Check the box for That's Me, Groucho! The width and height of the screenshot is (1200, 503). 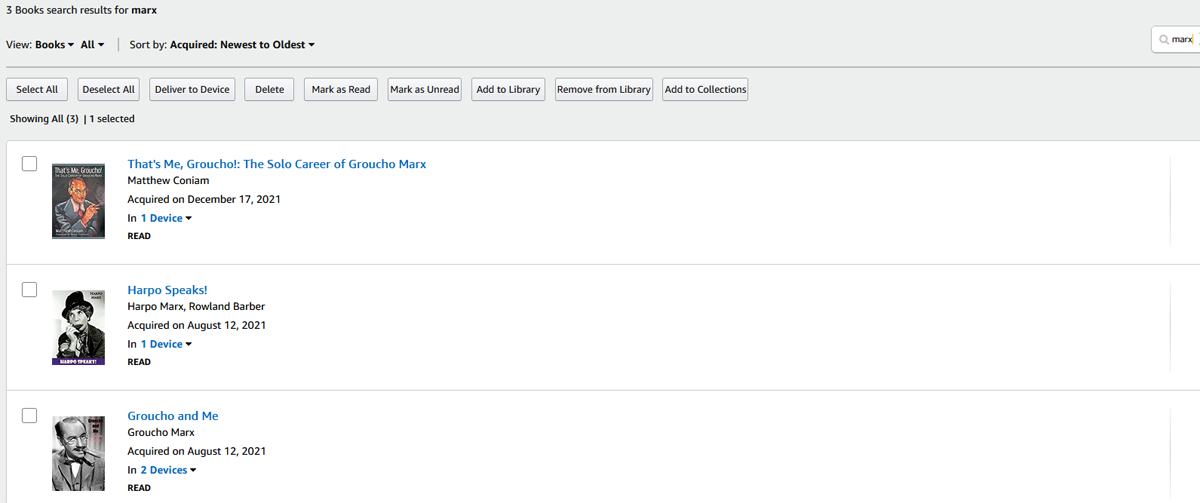[30, 164]
